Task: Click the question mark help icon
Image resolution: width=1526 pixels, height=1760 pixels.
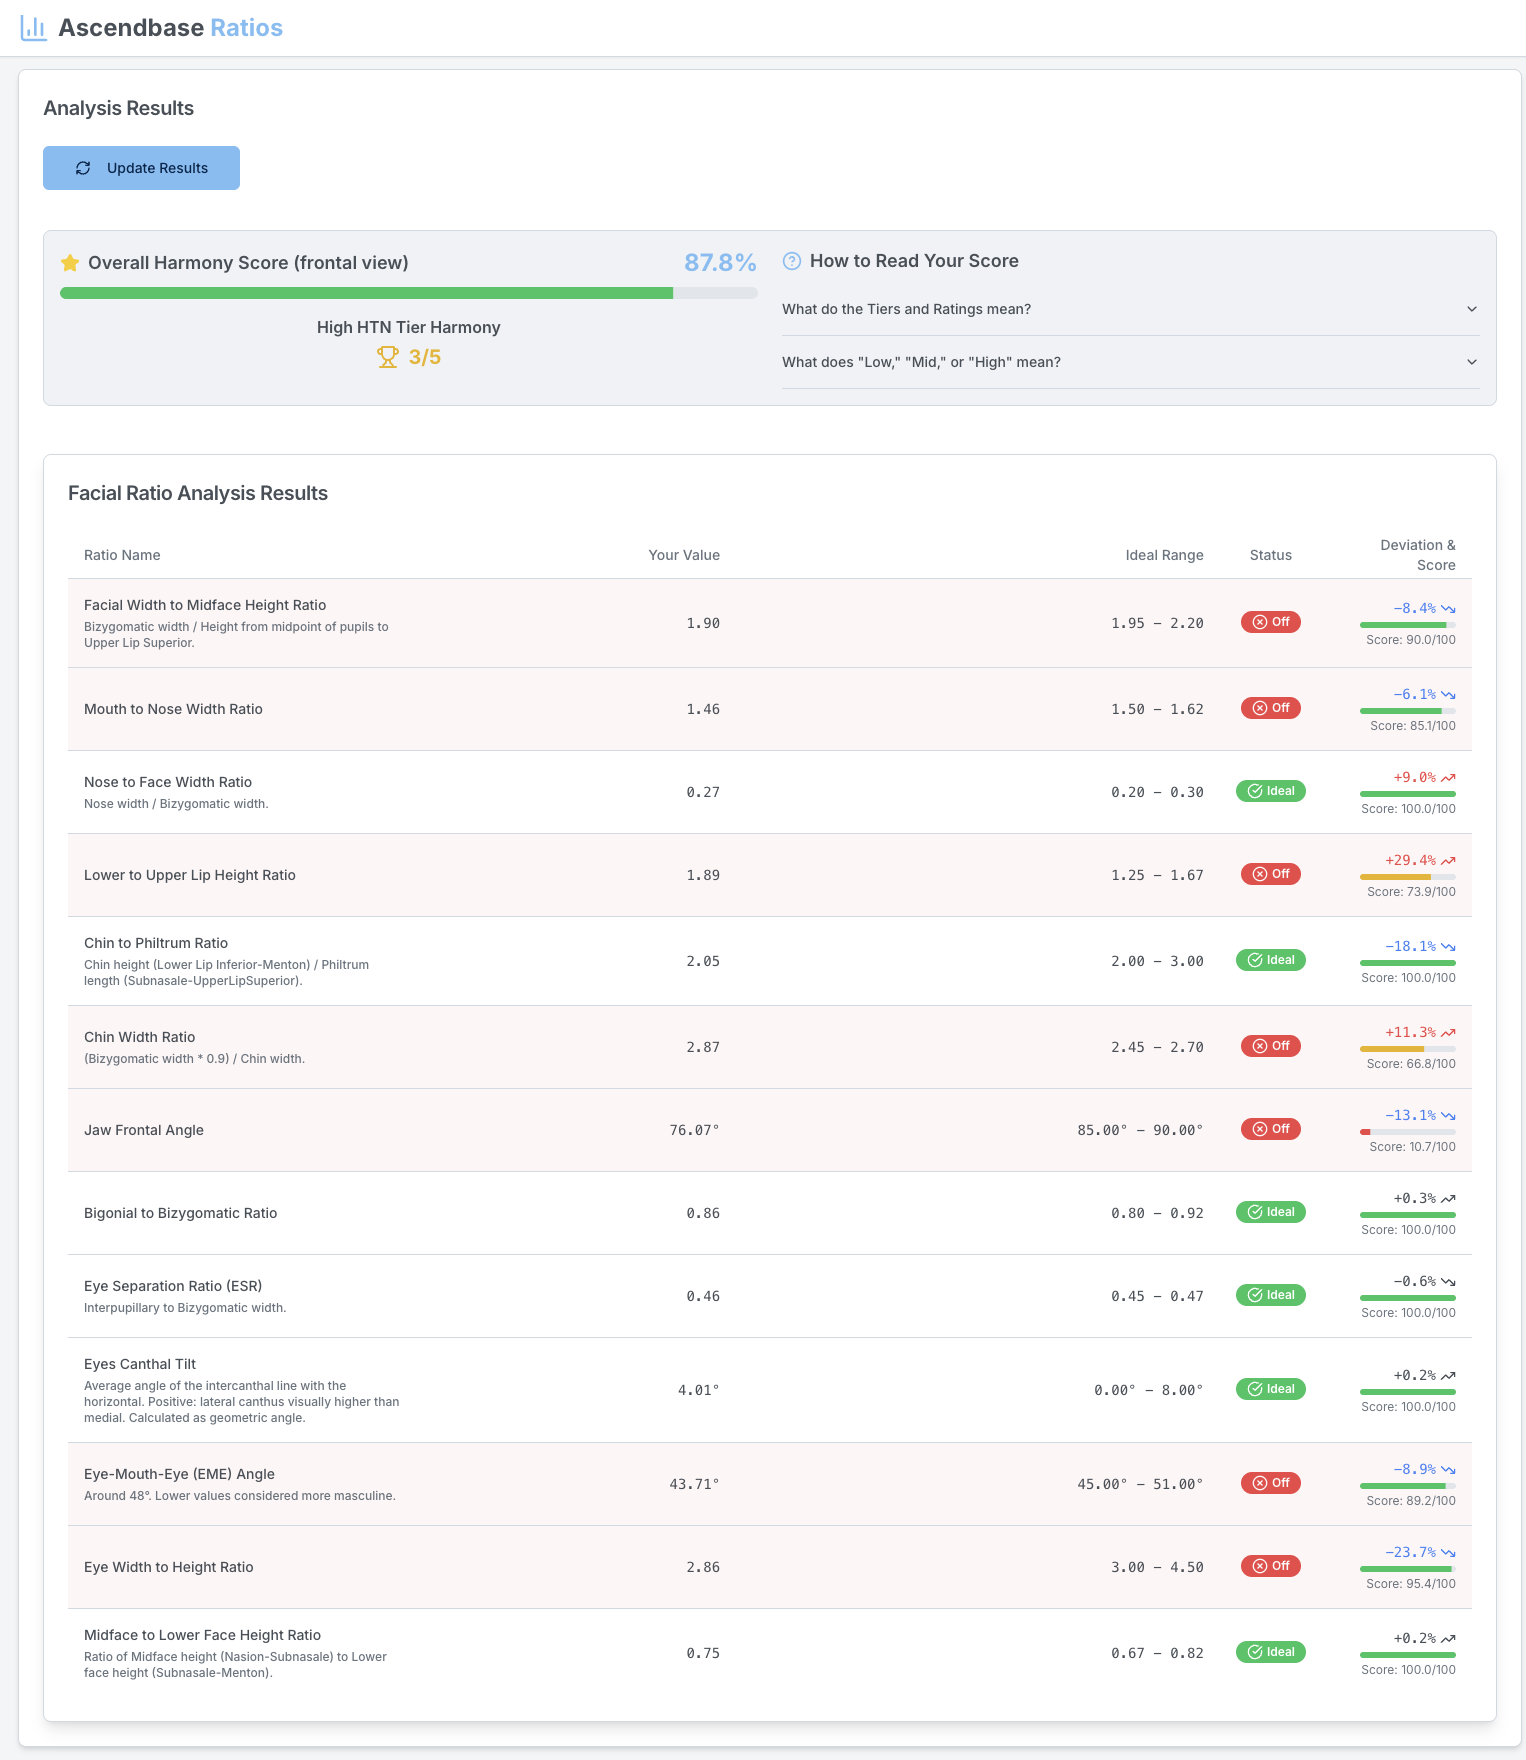Action: (792, 261)
